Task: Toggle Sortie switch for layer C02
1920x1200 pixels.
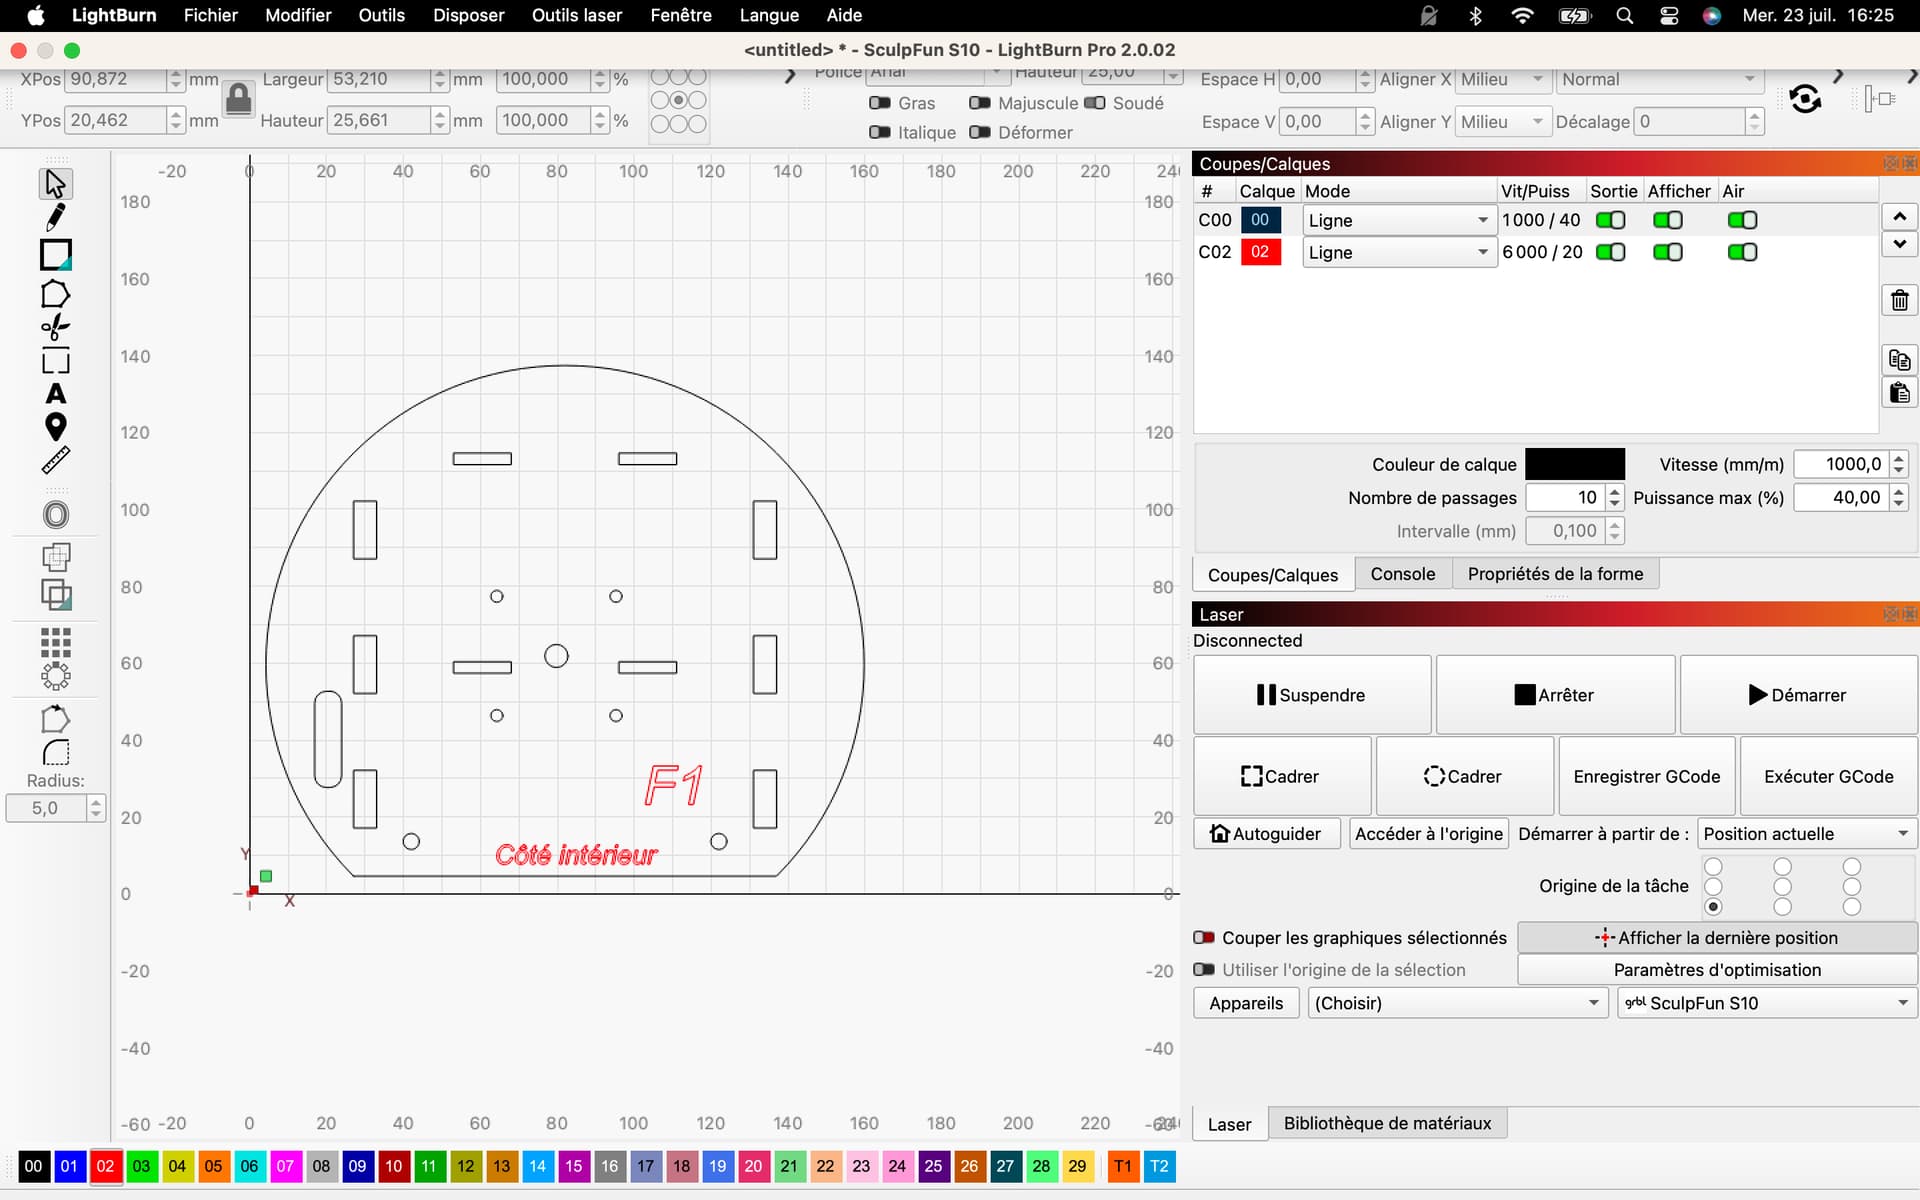Action: [1610, 252]
